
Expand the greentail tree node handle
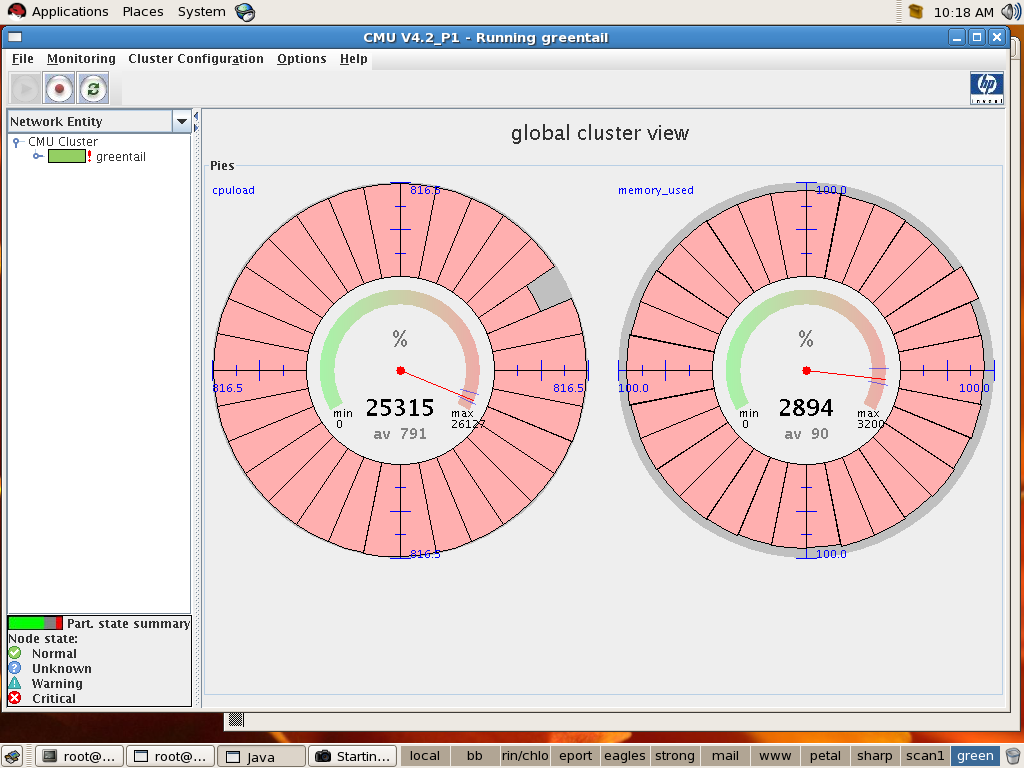click(x=37, y=157)
